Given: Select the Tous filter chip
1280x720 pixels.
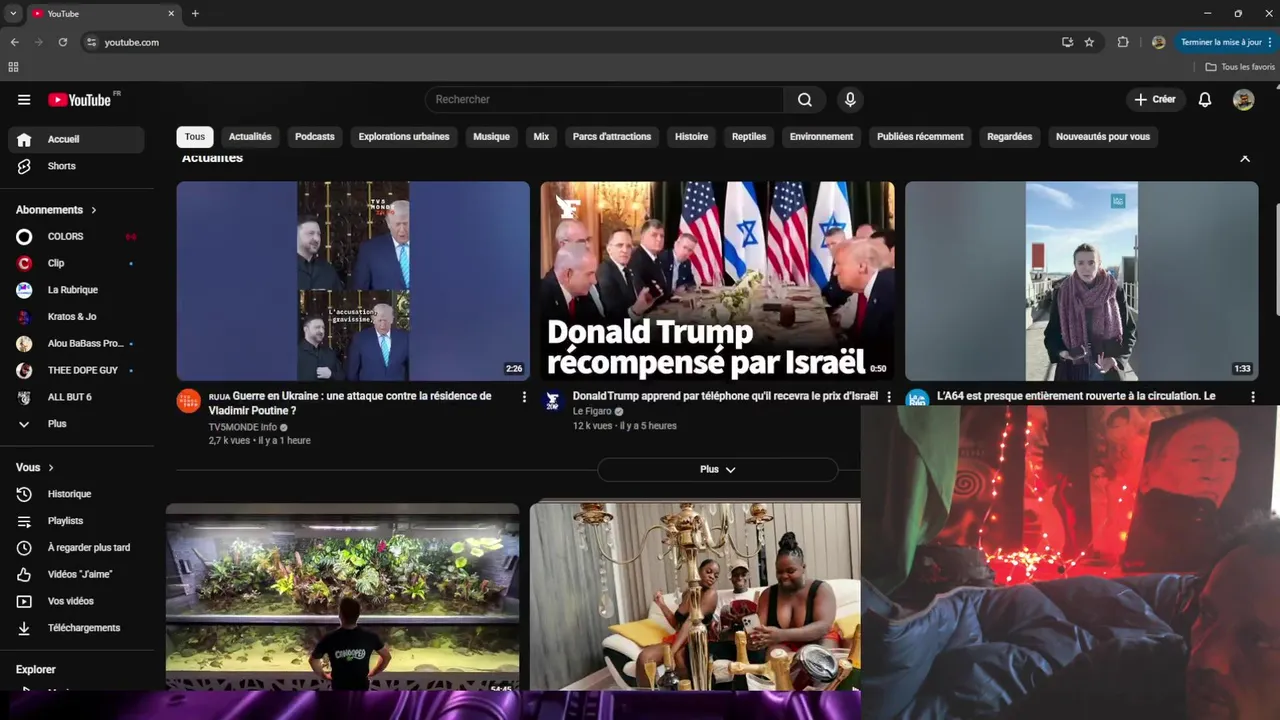Looking at the screenshot, I should [x=195, y=137].
